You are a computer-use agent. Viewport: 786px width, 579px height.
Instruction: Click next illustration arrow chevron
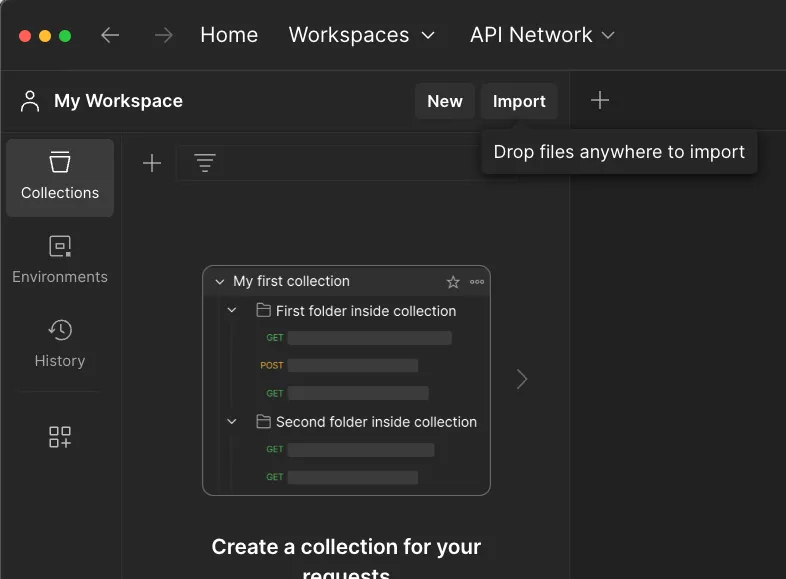pos(522,379)
